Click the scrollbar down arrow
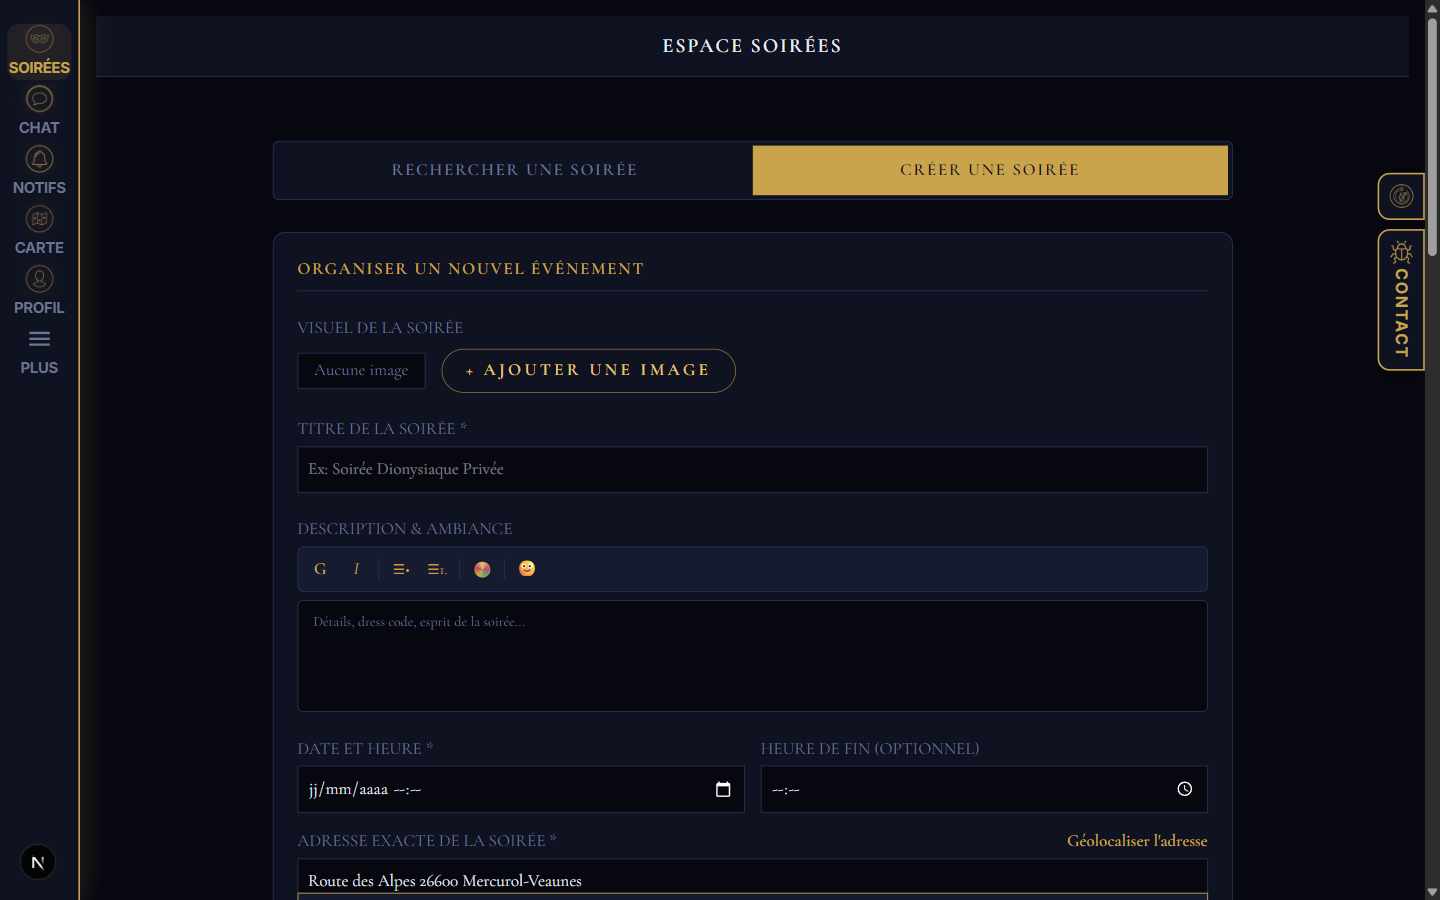1440x900 pixels. tap(1432, 892)
